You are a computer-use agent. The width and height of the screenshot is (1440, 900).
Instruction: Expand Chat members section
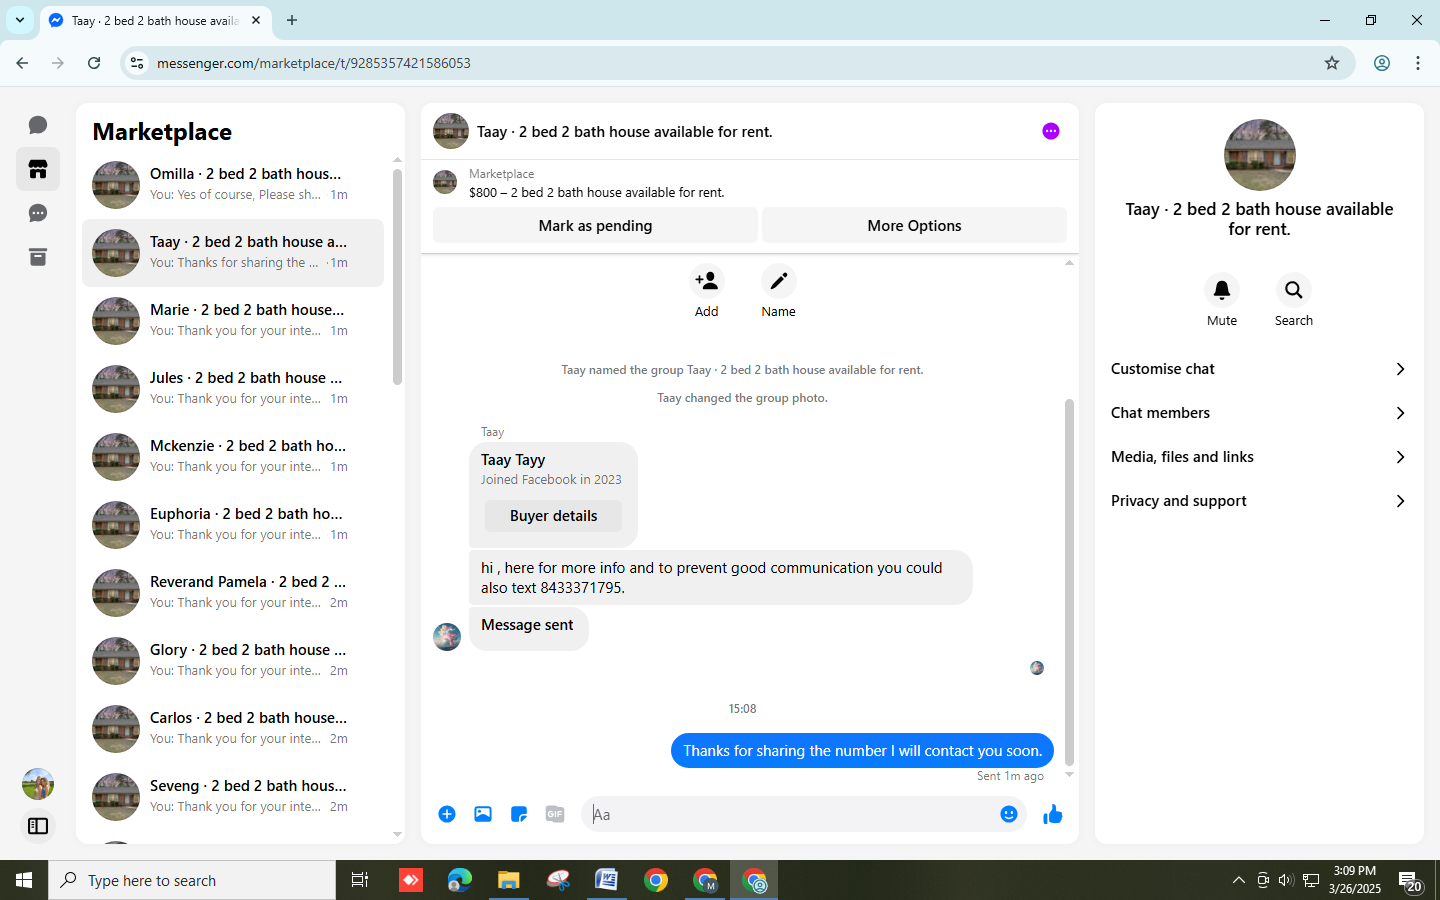click(1259, 413)
